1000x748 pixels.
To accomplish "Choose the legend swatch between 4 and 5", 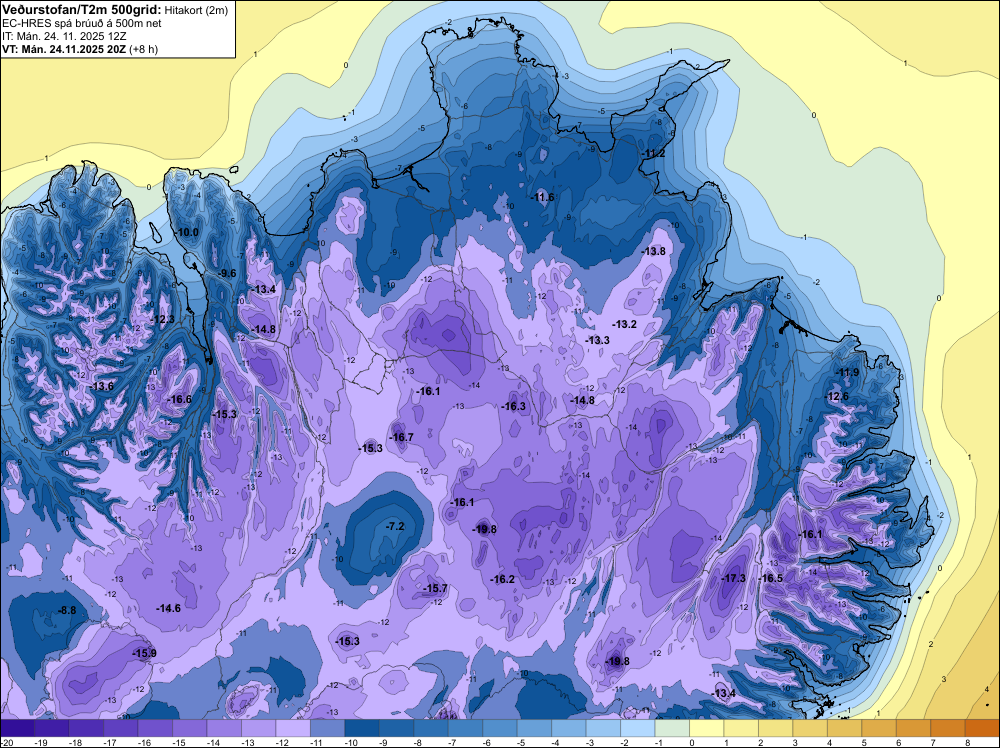I will tap(844, 728).
